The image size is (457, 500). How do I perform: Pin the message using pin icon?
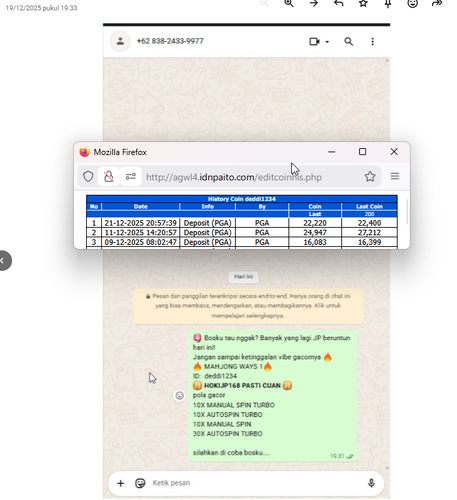[388, 4]
